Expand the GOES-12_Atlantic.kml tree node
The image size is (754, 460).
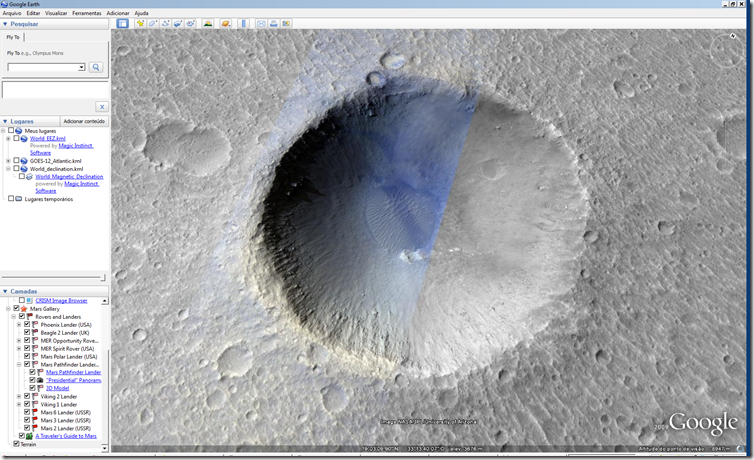click(x=8, y=161)
